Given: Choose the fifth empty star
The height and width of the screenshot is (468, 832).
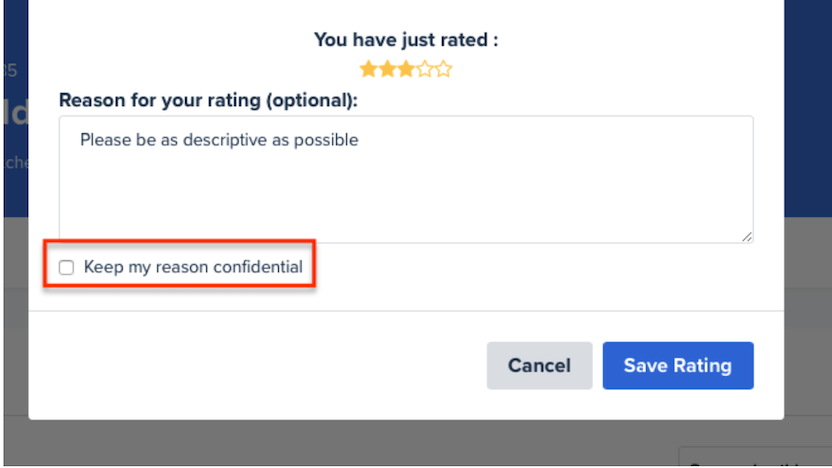Looking at the screenshot, I should 443,69.
